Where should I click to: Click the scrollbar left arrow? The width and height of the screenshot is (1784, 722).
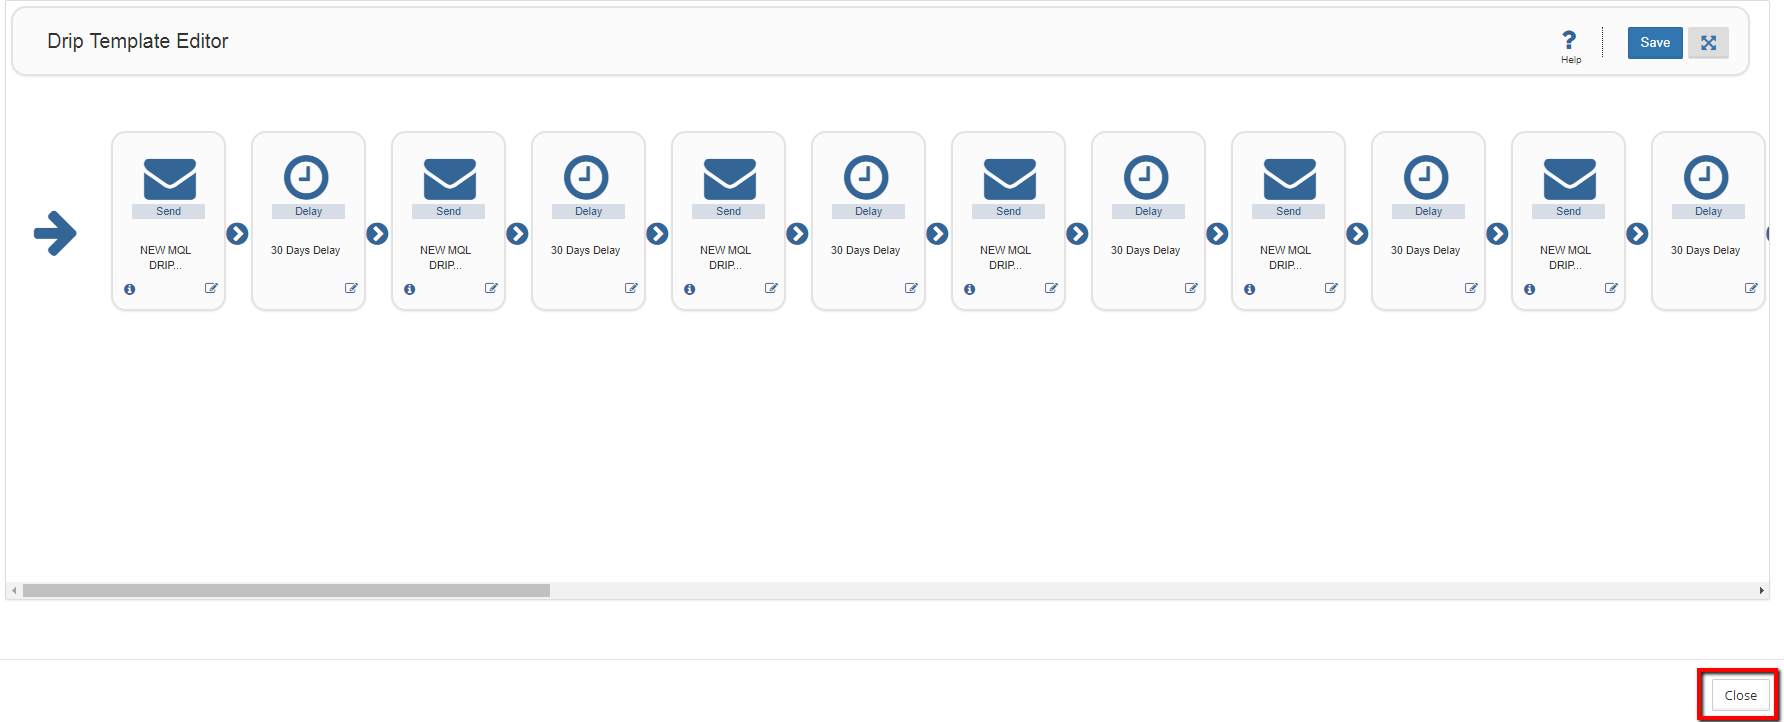click(x=14, y=590)
